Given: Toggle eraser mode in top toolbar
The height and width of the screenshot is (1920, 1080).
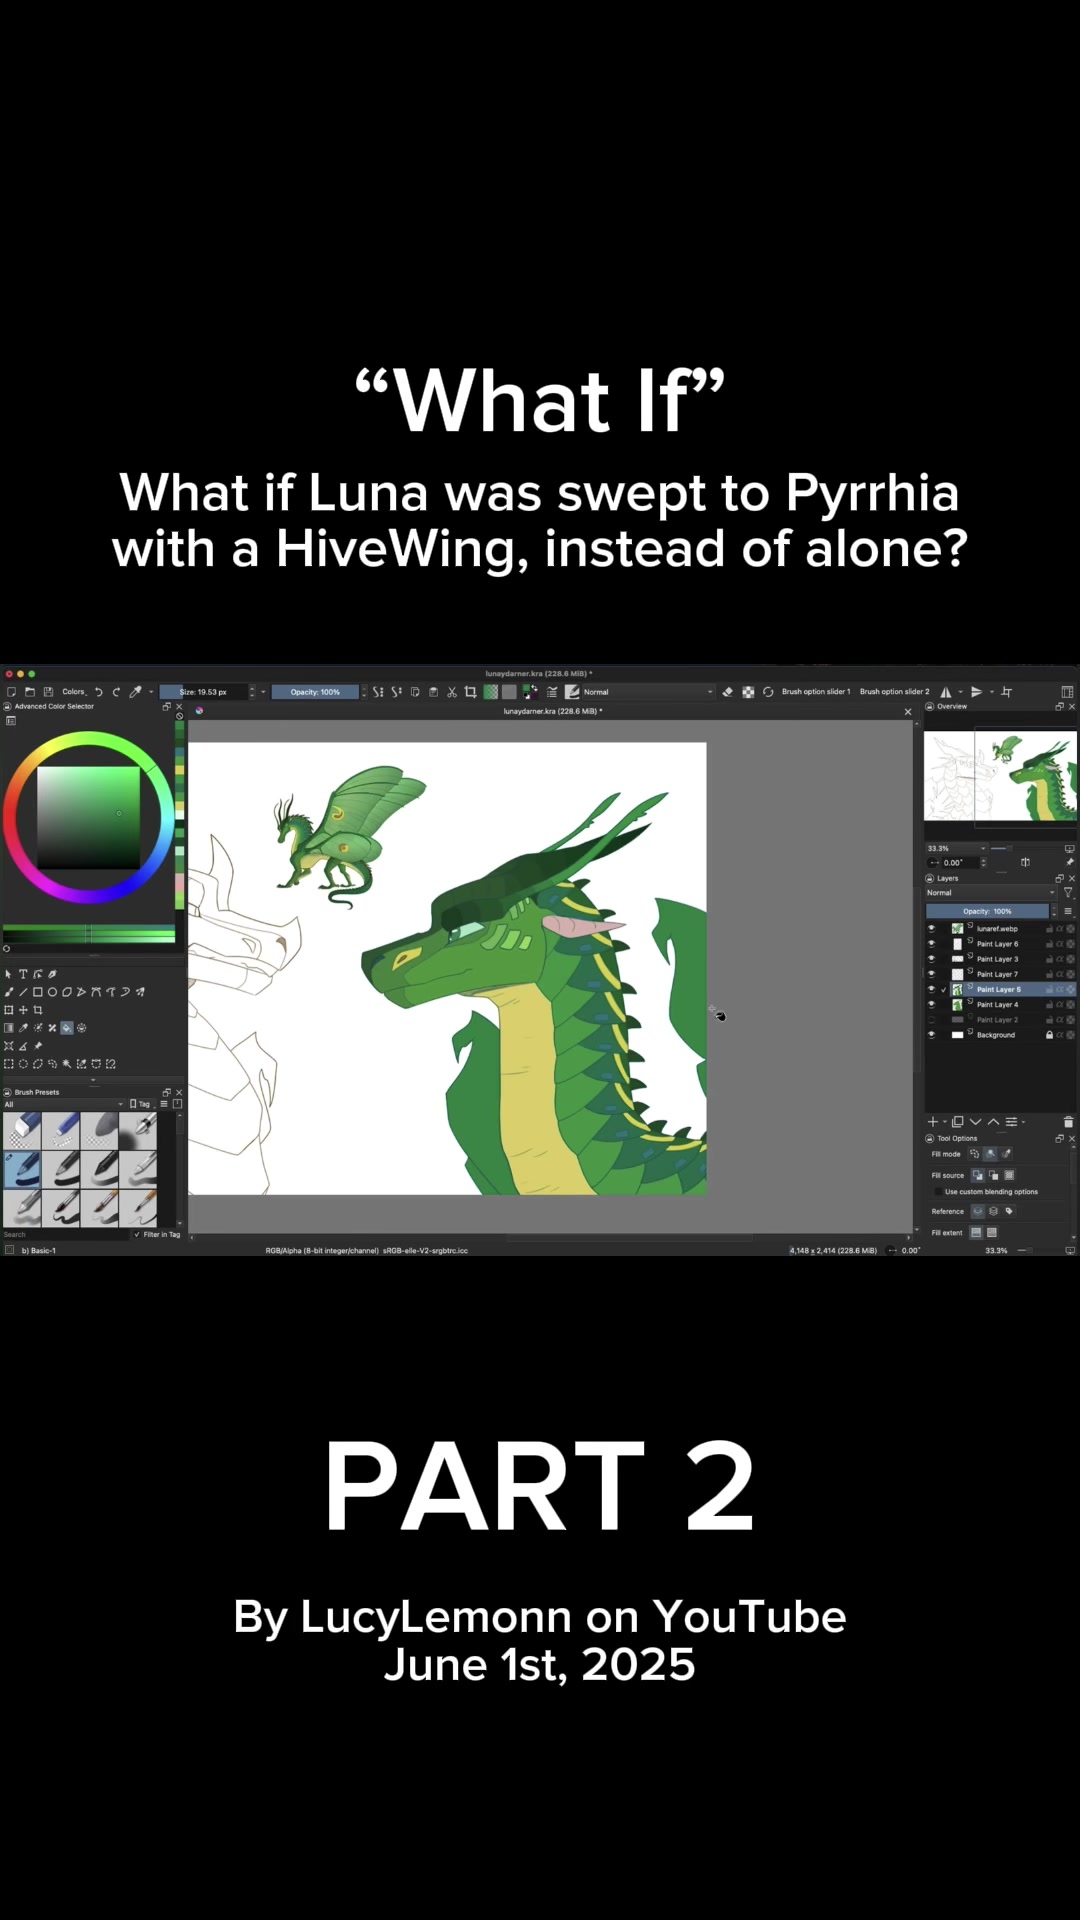Looking at the screenshot, I should [728, 692].
